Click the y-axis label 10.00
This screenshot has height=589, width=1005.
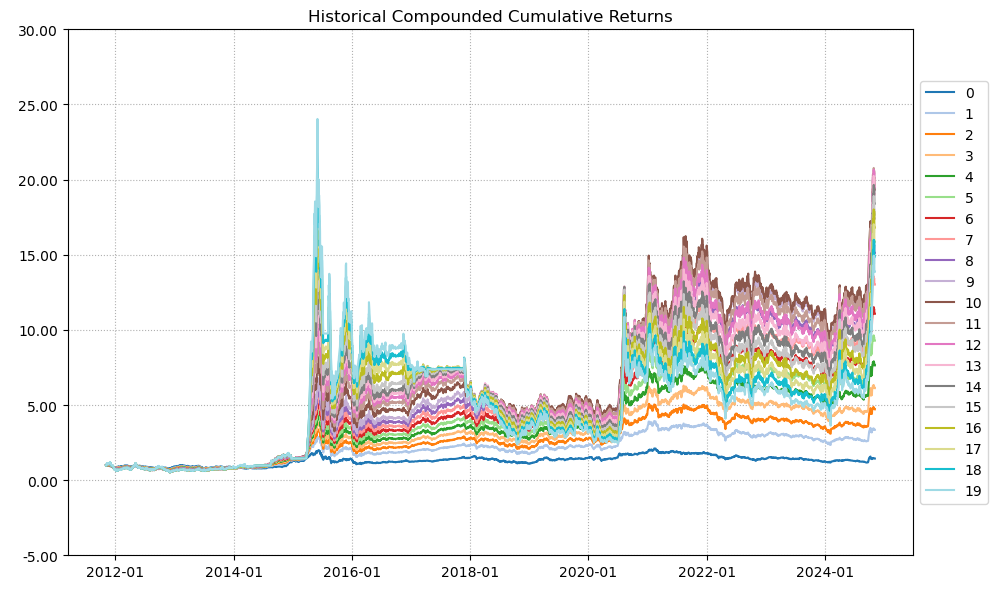coord(38,331)
